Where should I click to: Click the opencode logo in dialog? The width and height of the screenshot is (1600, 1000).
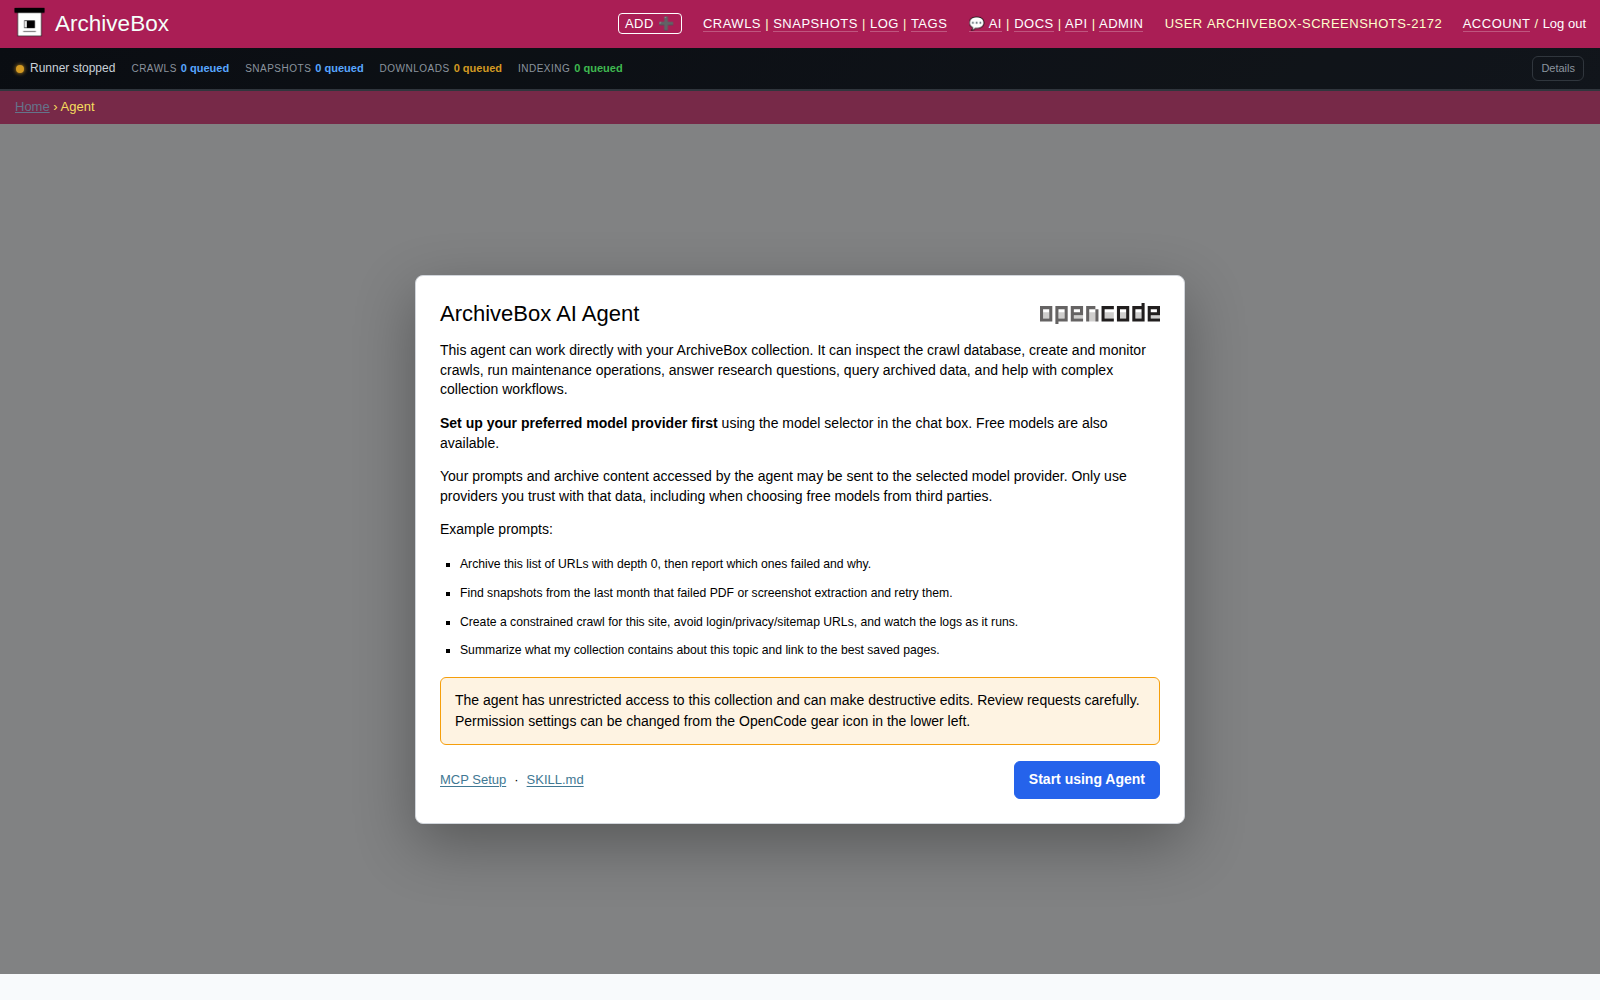[1100, 313]
